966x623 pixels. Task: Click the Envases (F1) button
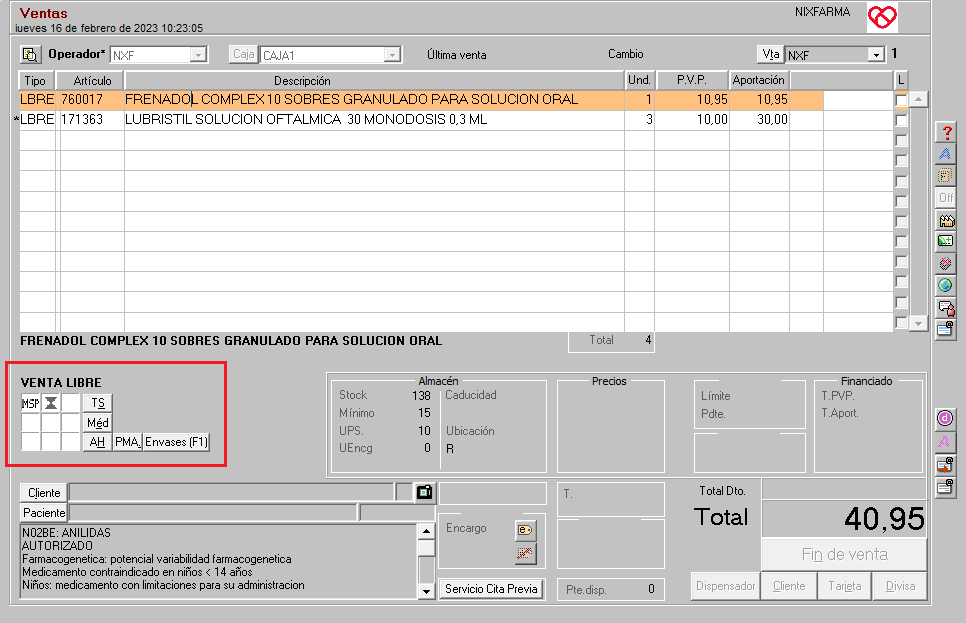coord(176,442)
